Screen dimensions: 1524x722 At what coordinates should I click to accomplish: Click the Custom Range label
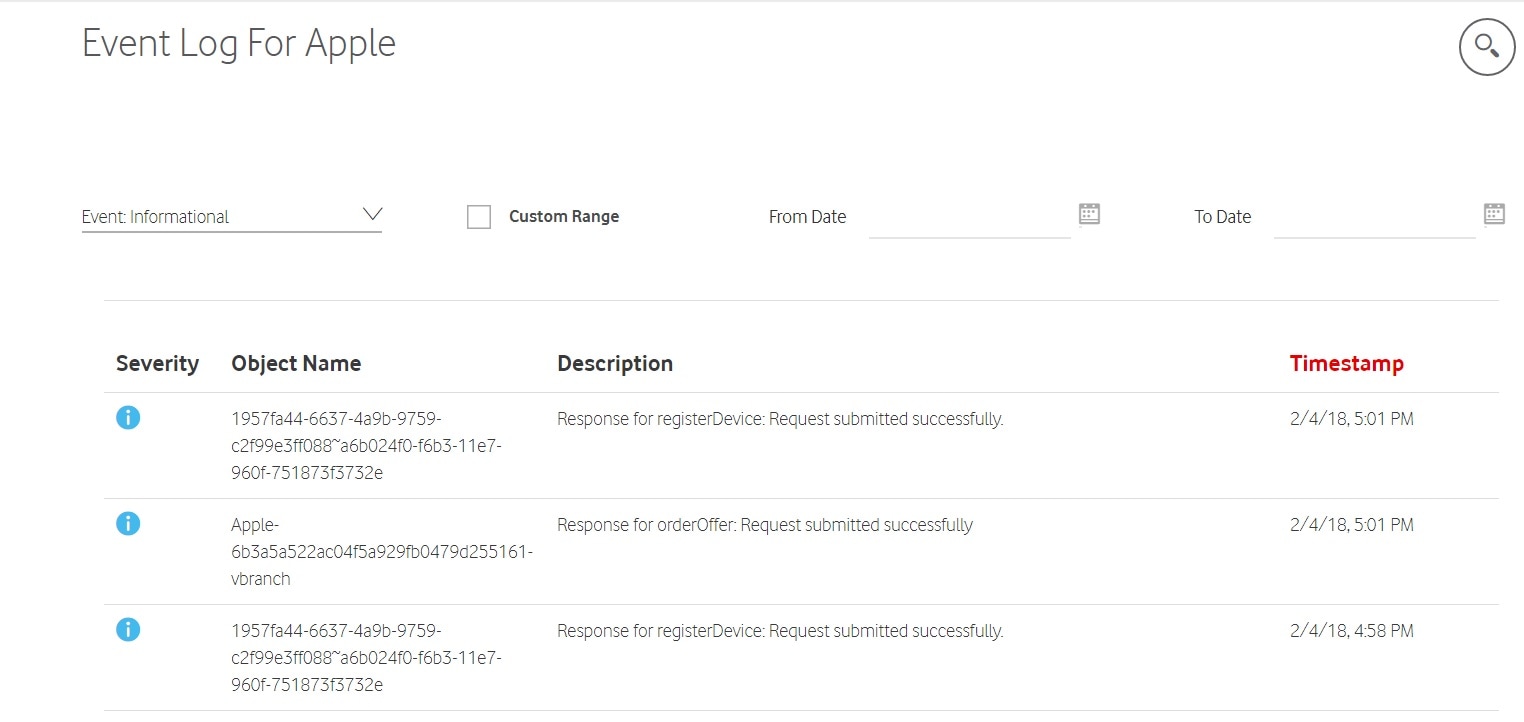564,217
